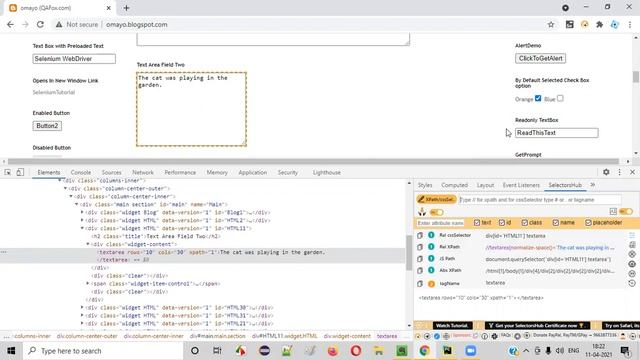Screen dimensions: 640x360
Task: Click the SelectorsHub download-arrow icon beside the toggle
Action: (x=422, y=212)
